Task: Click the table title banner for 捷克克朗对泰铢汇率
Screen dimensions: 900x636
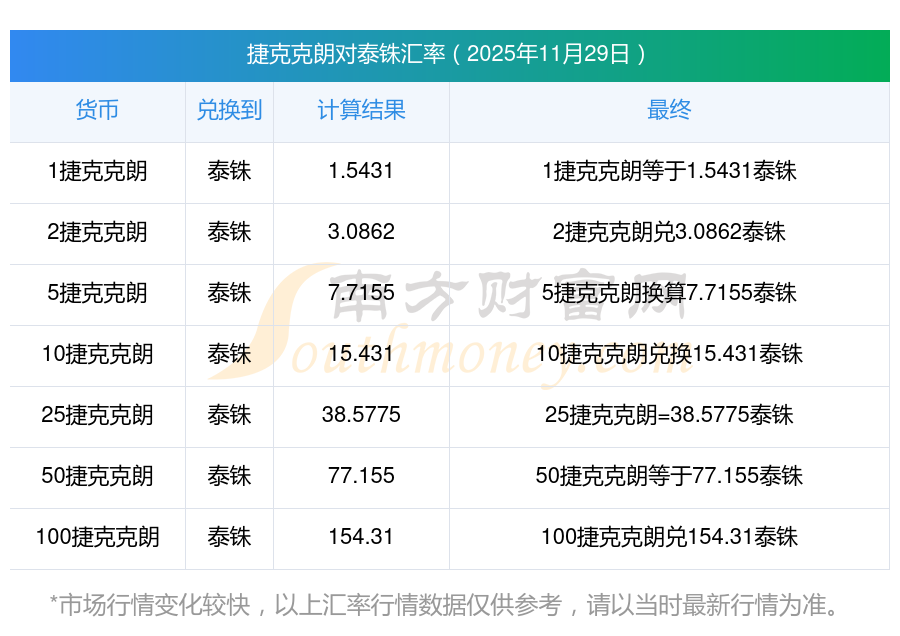Action: point(449,55)
